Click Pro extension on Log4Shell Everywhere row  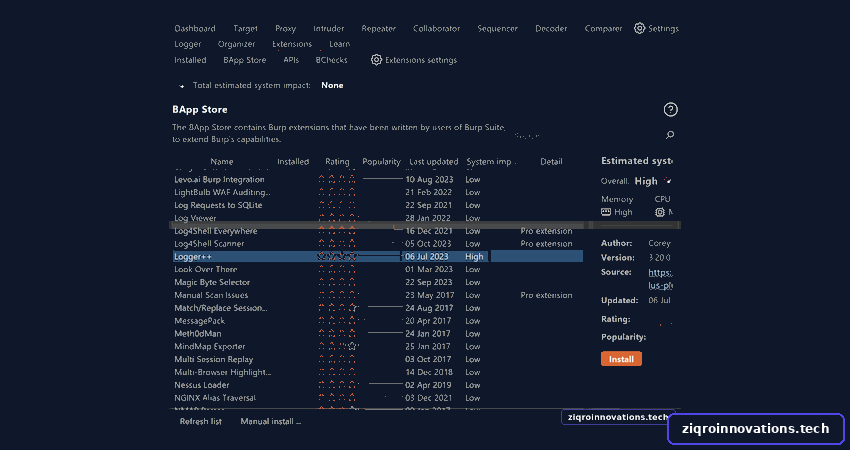[546, 231]
